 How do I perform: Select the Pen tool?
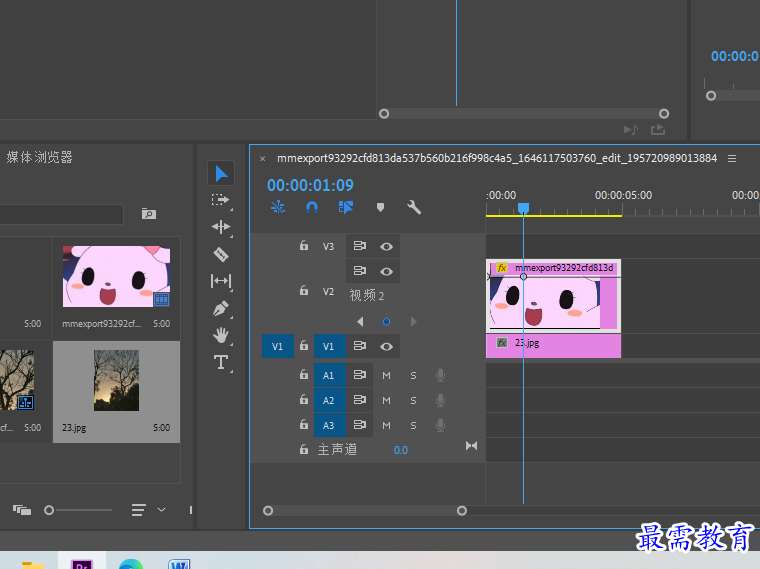click(x=221, y=308)
